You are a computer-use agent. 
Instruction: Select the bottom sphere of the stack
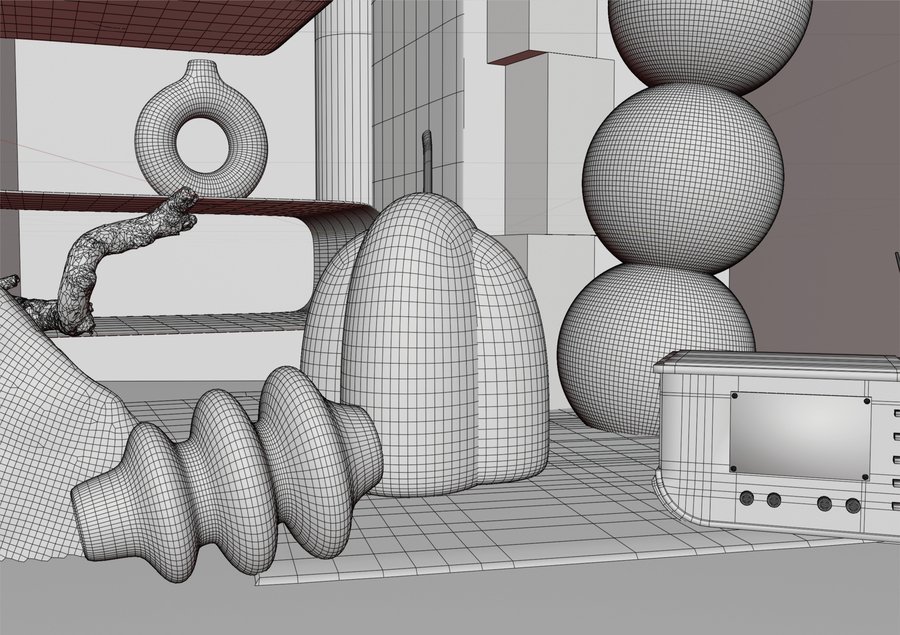pos(655,348)
